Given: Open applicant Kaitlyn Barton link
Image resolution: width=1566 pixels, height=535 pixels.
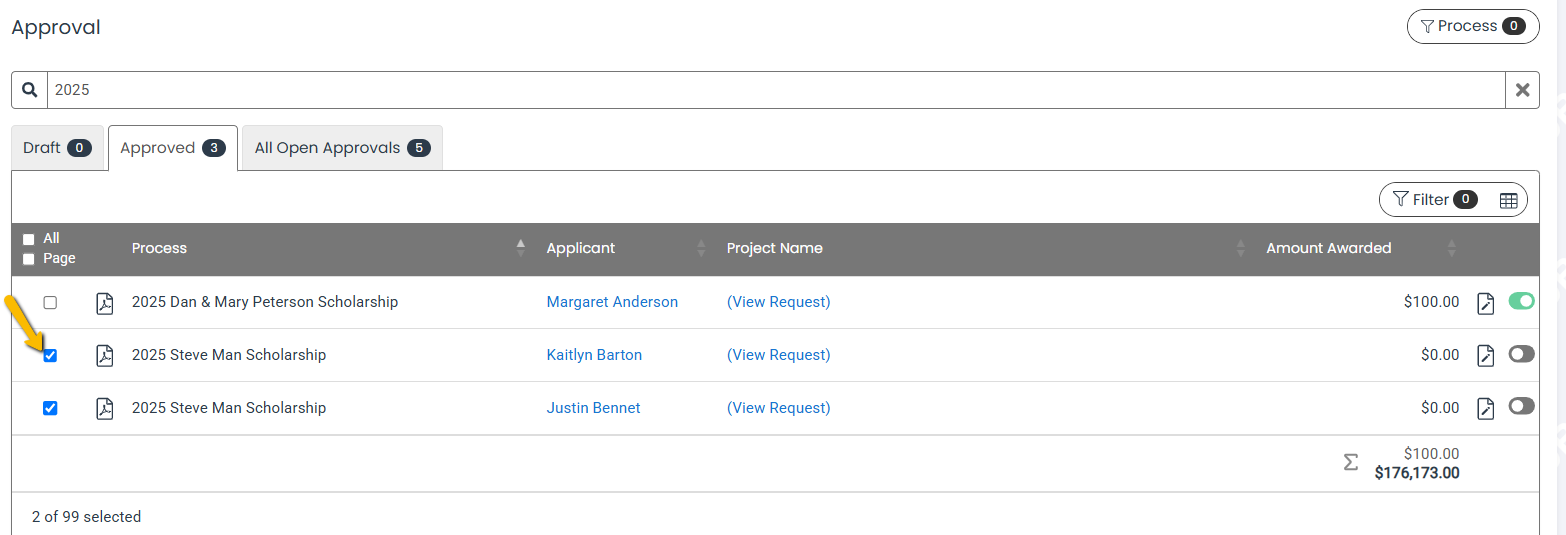Looking at the screenshot, I should pyautogui.click(x=594, y=355).
